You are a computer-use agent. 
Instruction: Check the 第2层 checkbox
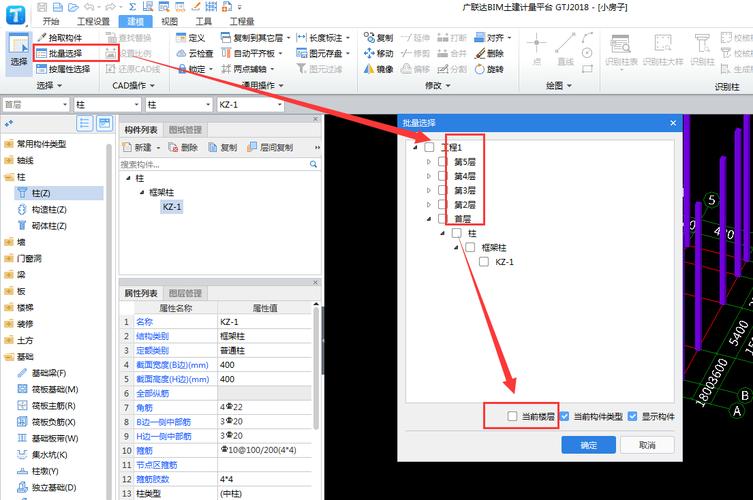(443, 205)
